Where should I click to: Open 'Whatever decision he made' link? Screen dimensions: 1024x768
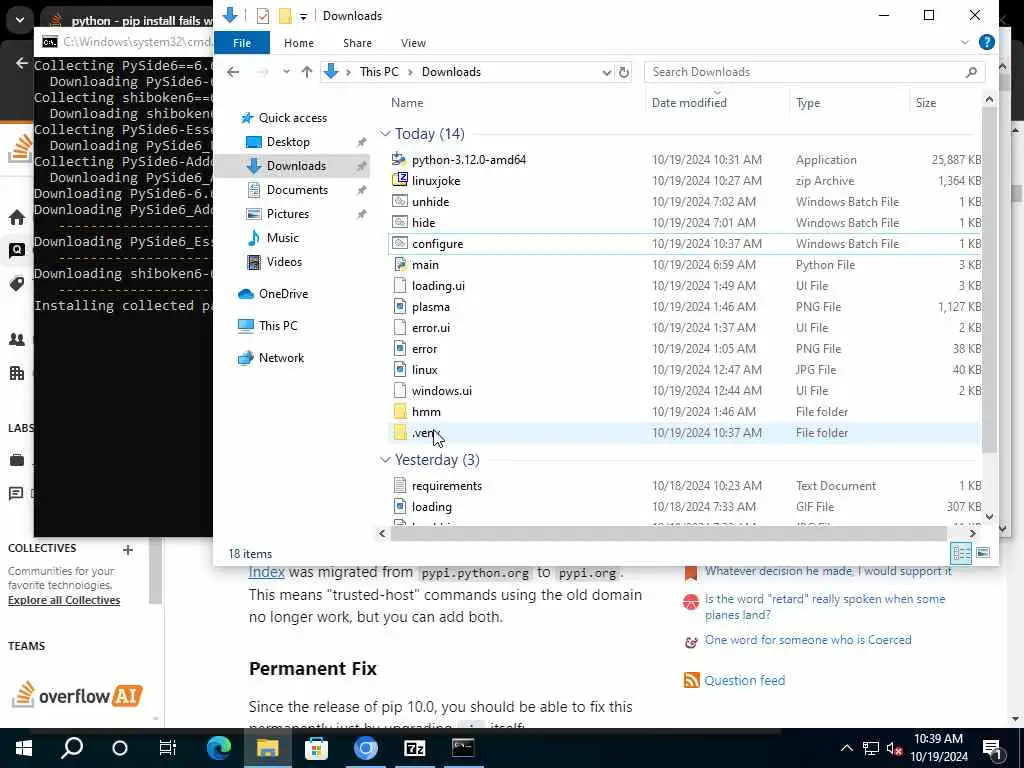pyautogui.click(x=827, y=570)
